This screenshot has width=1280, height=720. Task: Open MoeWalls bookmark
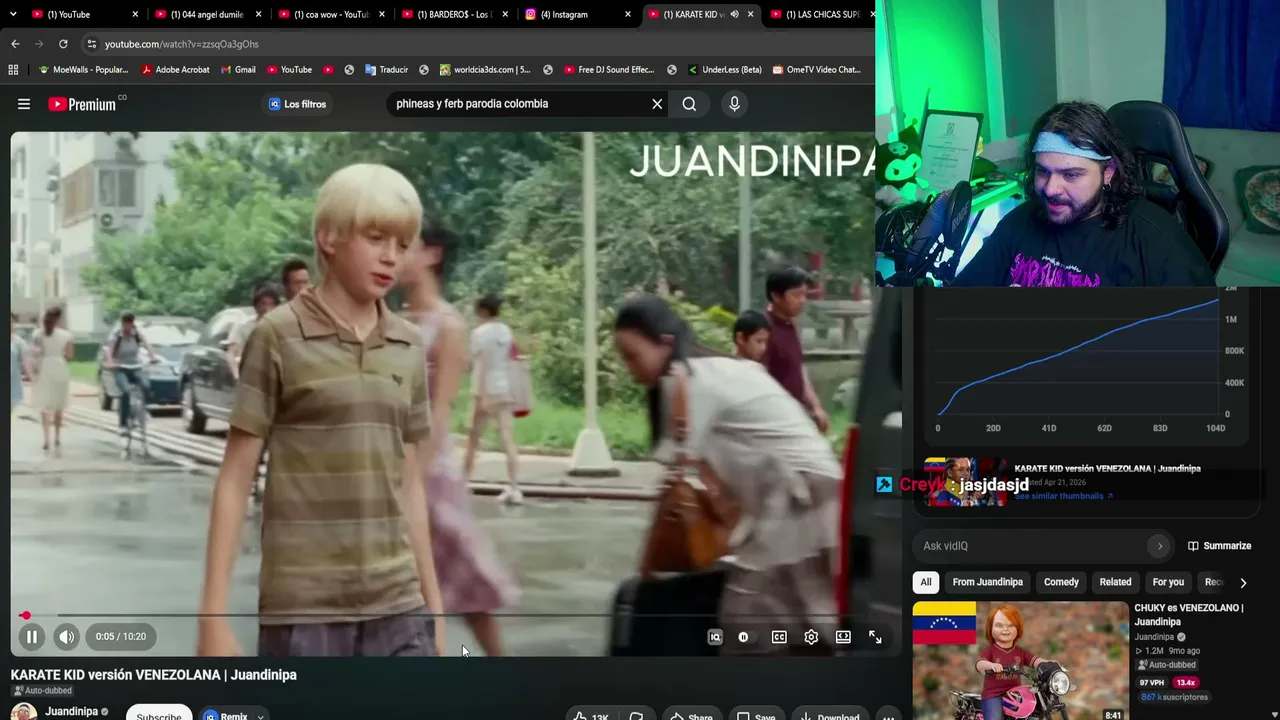click(83, 70)
